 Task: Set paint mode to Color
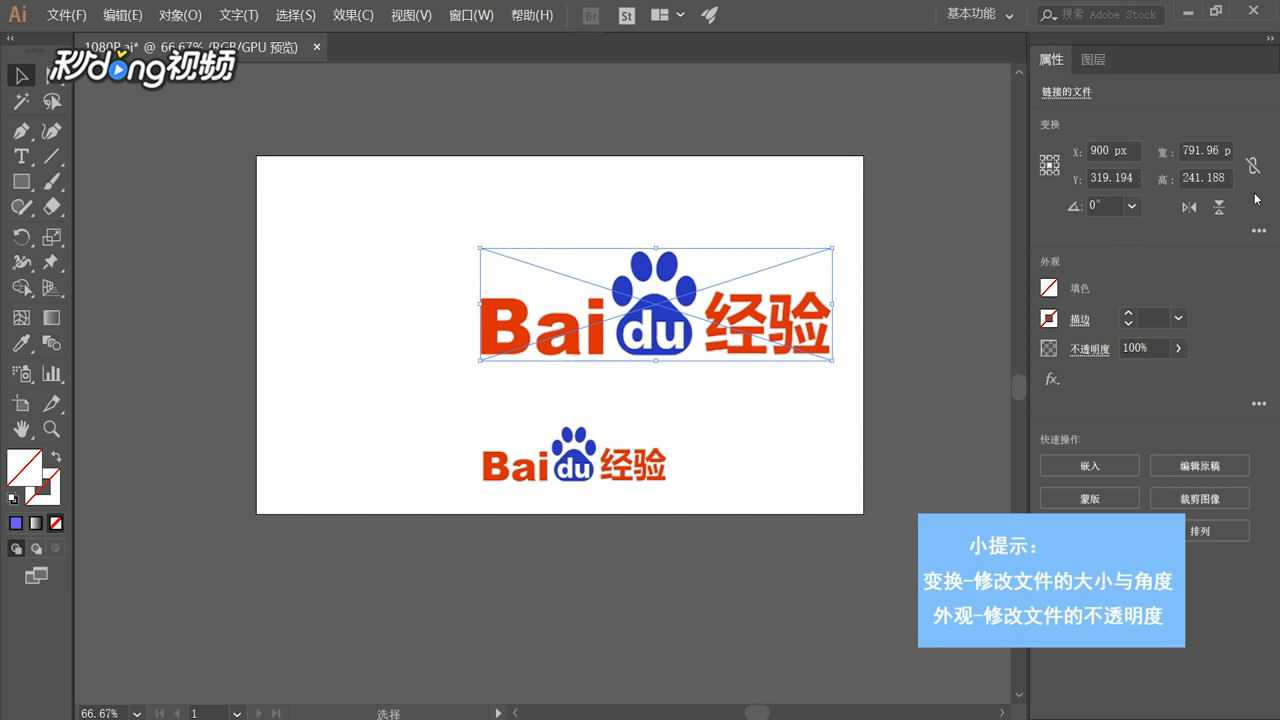pos(16,523)
